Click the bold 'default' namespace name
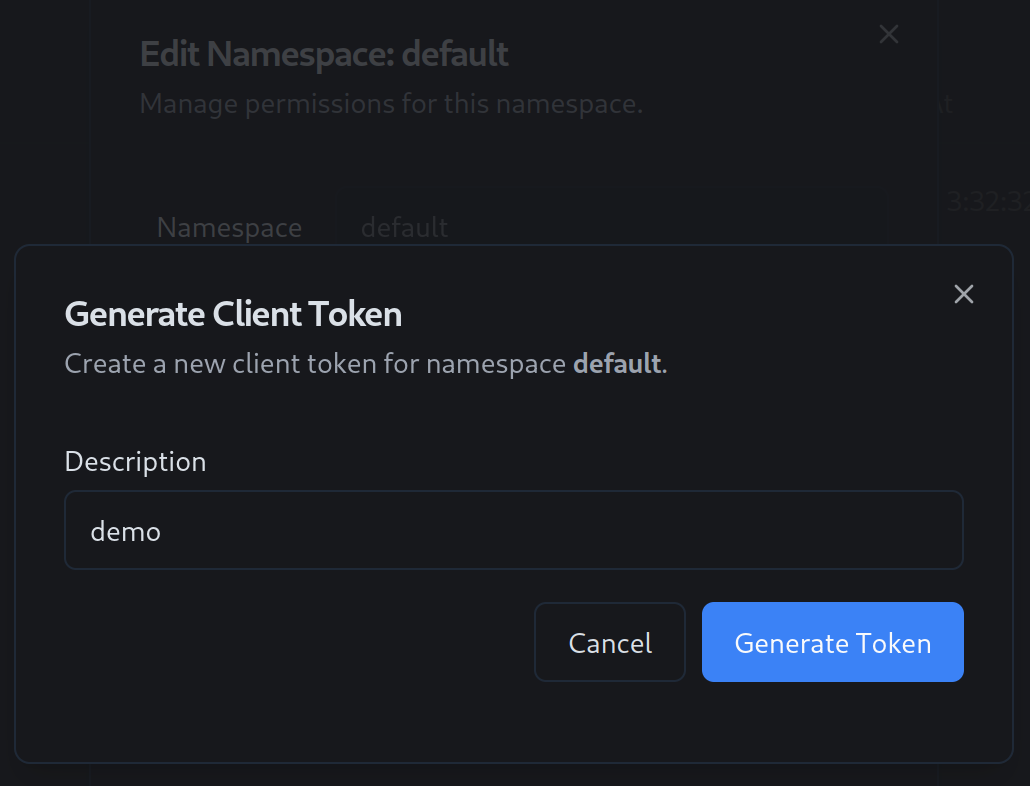Screen dimensions: 1030x786 coord(616,363)
